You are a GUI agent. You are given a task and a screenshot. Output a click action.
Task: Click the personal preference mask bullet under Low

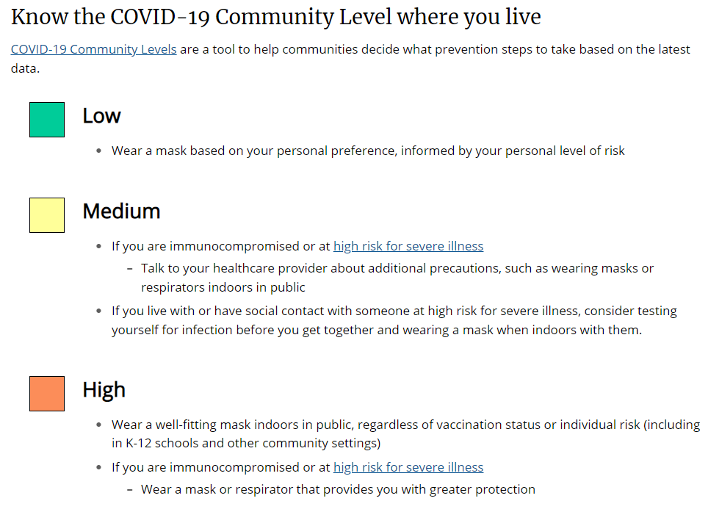click(x=368, y=151)
